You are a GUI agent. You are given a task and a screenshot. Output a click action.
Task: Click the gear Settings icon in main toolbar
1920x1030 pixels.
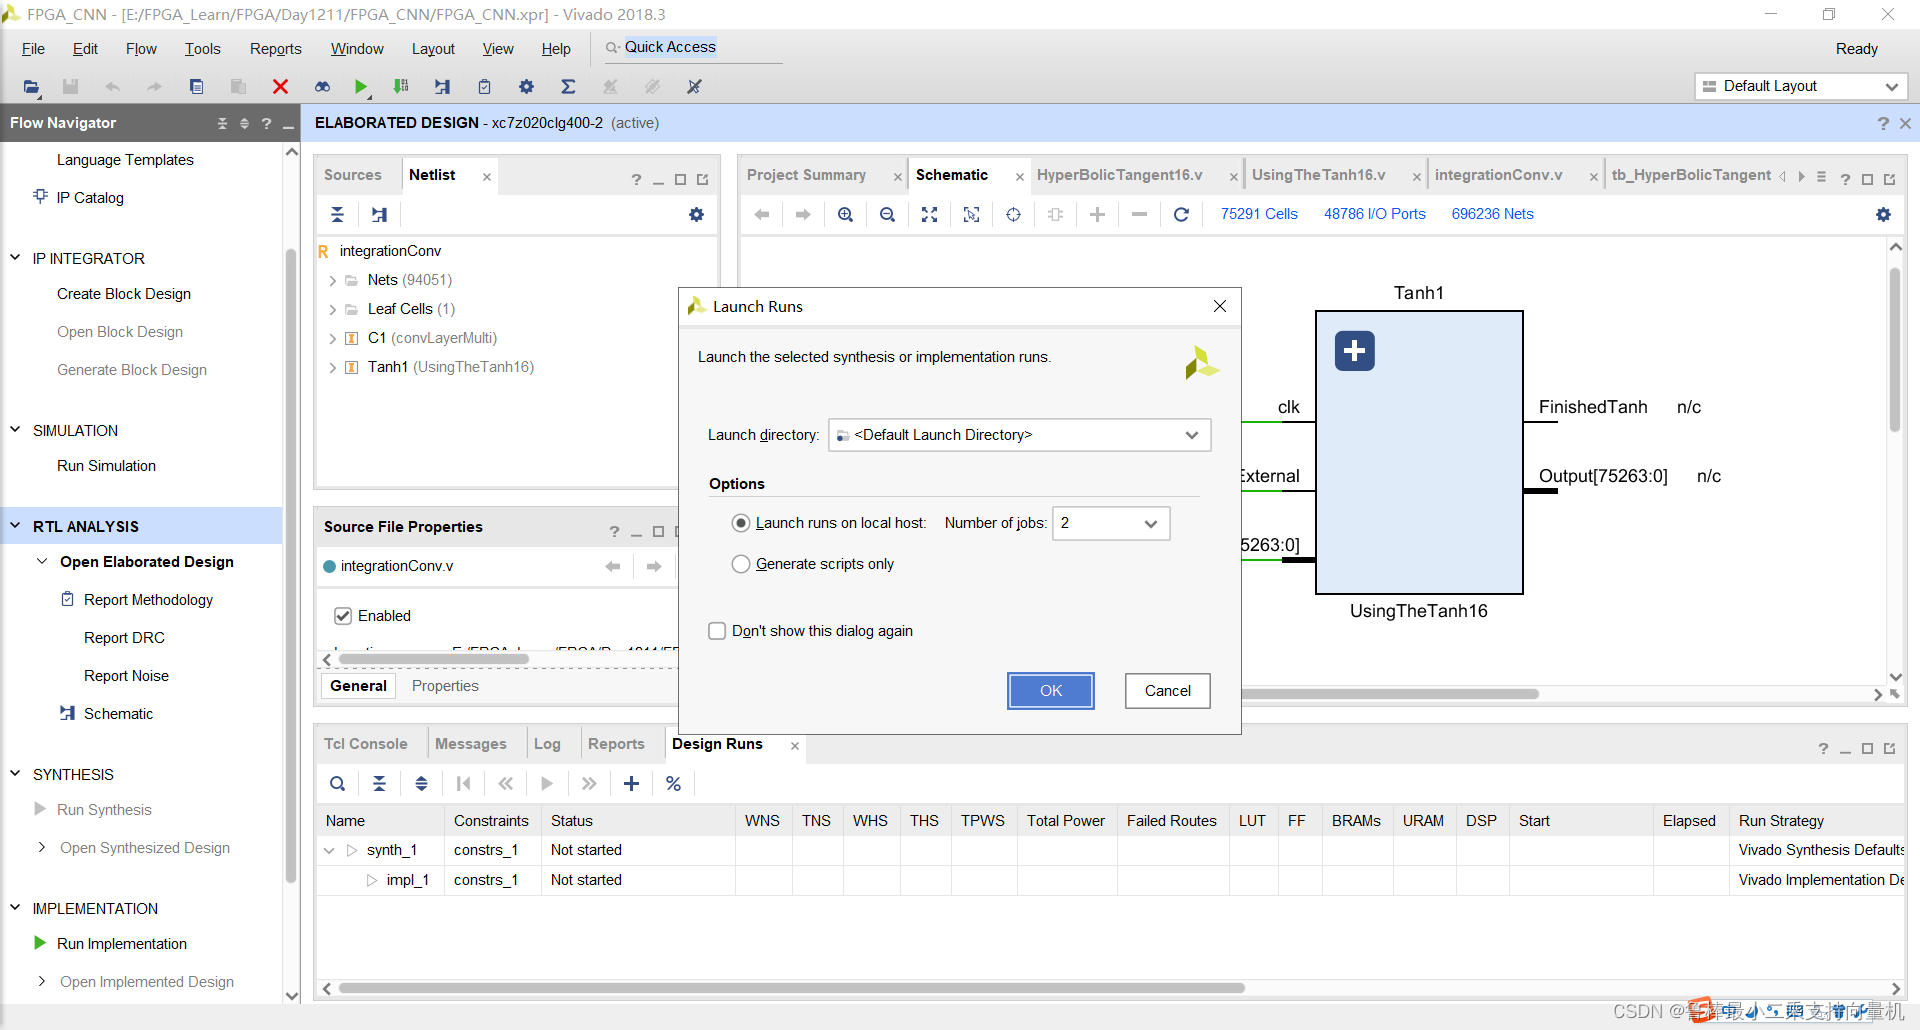(526, 87)
